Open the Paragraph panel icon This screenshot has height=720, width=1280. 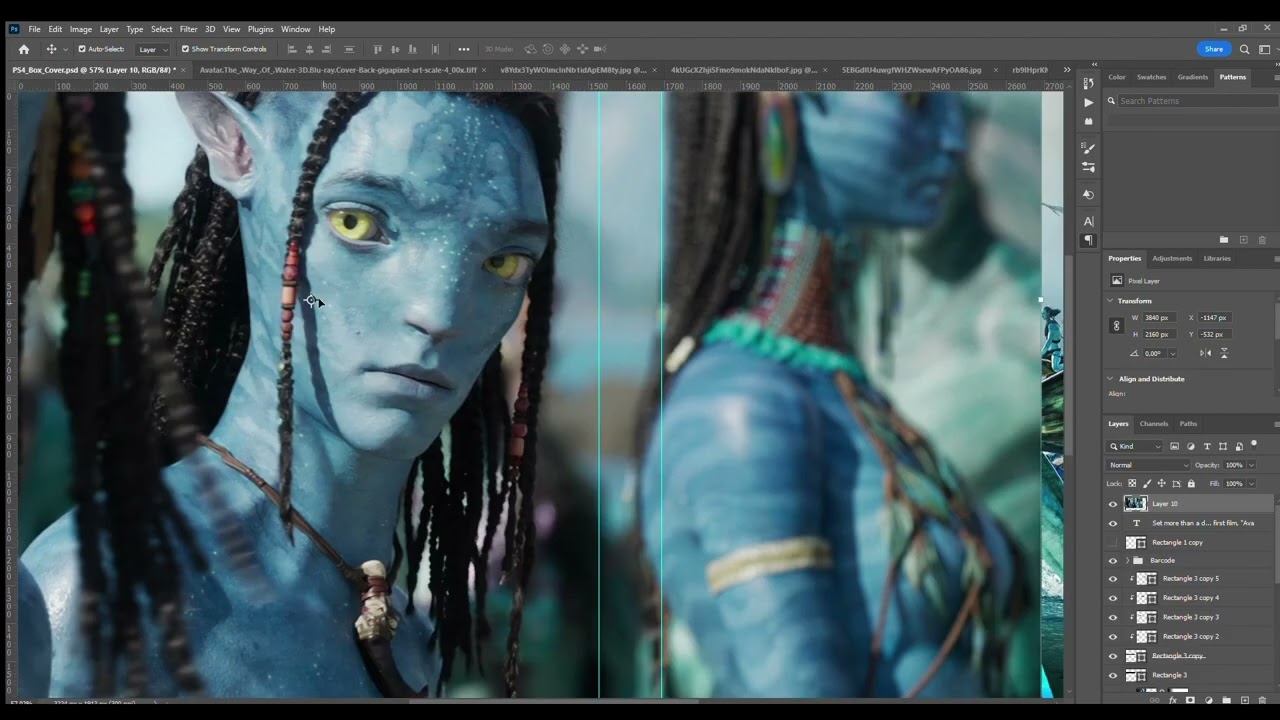pyautogui.click(x=1089, y=240)
